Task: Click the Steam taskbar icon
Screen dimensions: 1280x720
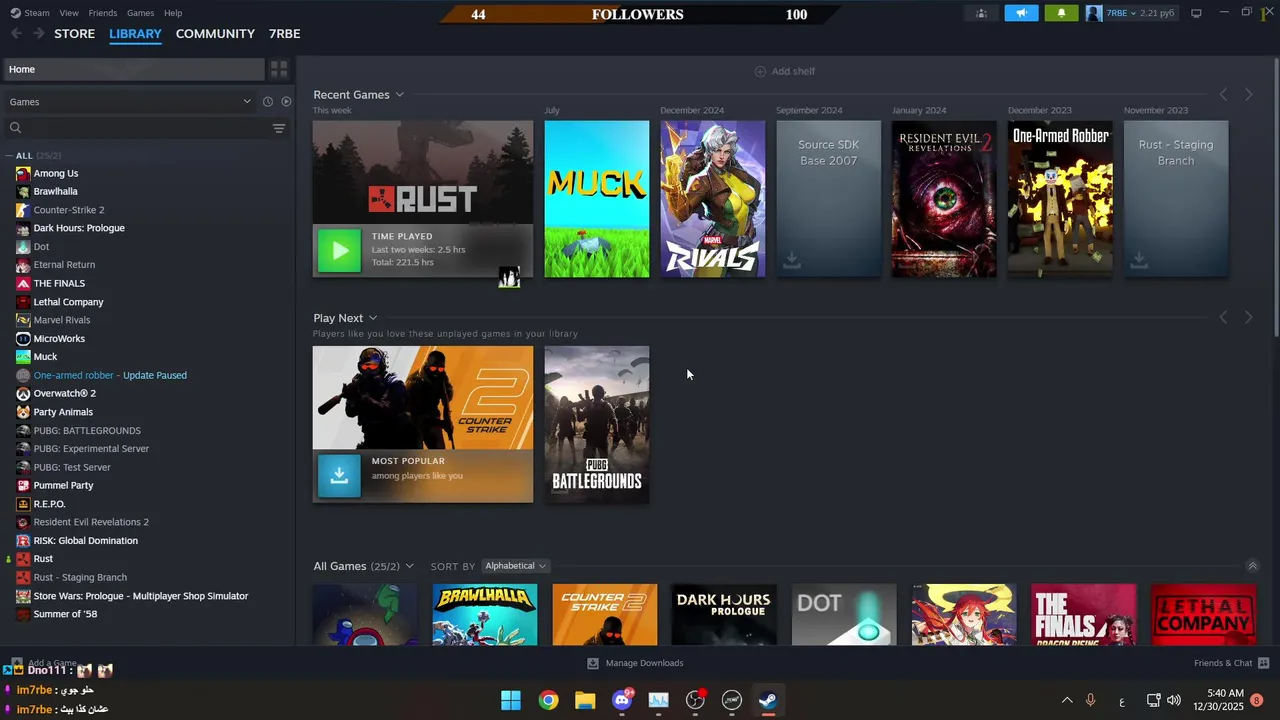Action: point(768,700)
